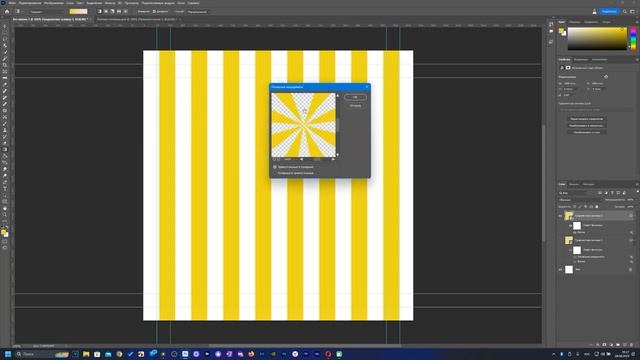Viewport: 640px width, 360px height.
Task: Choose Linear gradient type icon
Action: point(100,11)
